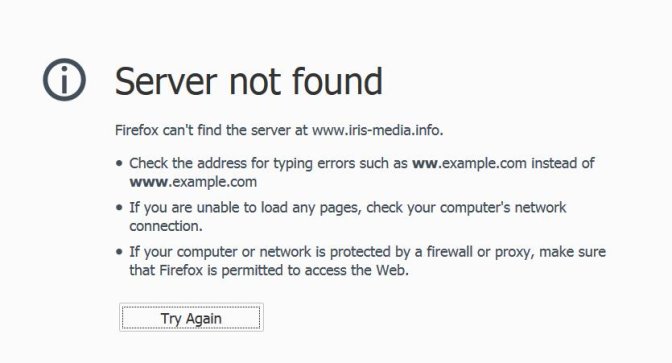The width and height of the screenshot is (672, 363).
Task: Click the bullet dot before 'If your computer'
Action: [x=119, y=252]
